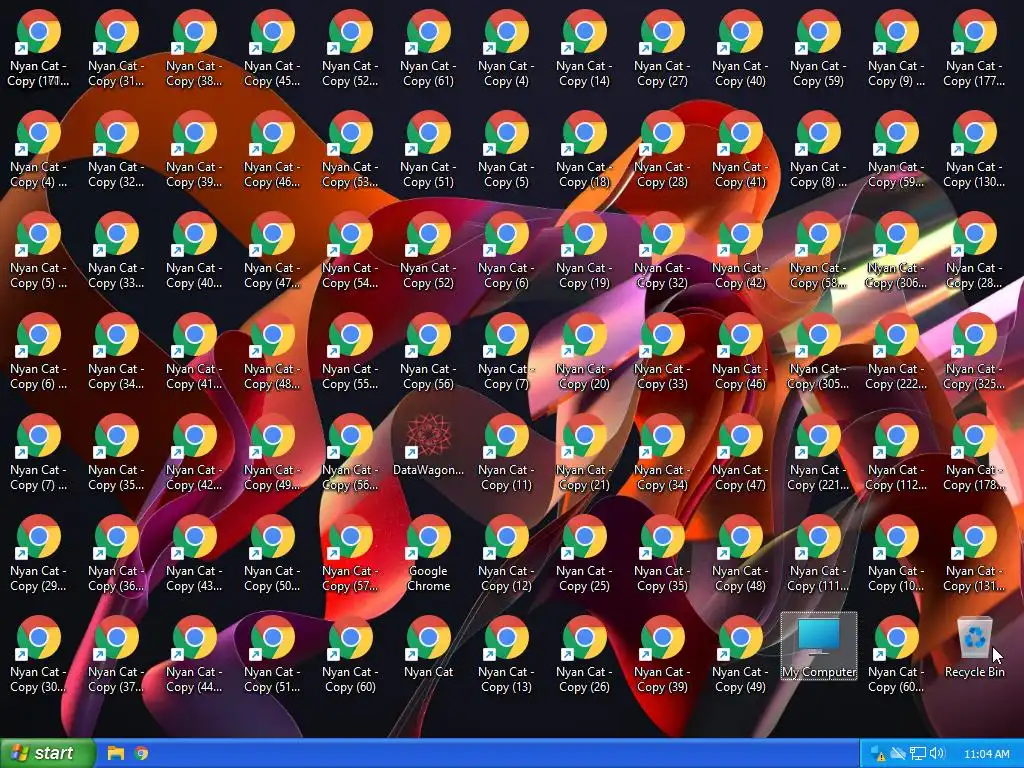Select the Nyan Cat - Copy (131... shortcut
1024x768 pixels.
coord(974,554)
